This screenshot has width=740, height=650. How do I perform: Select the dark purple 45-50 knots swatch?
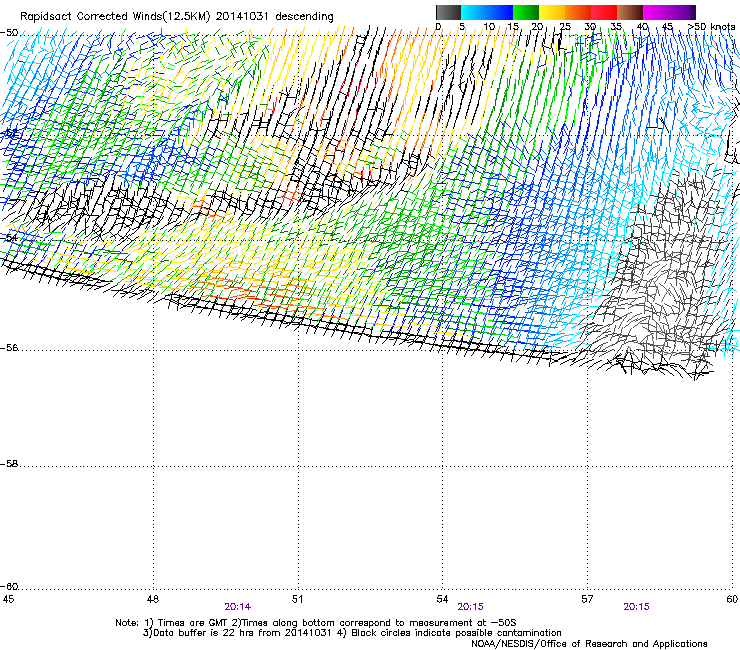682,12
